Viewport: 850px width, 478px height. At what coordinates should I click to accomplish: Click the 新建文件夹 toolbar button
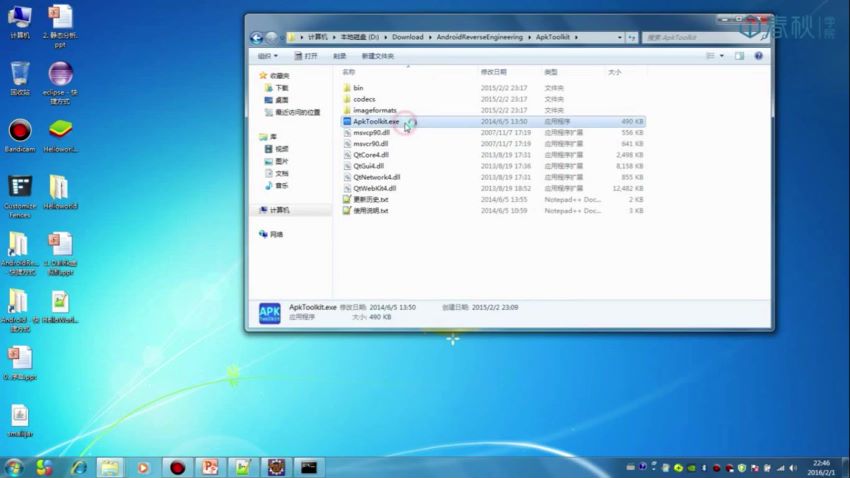tap(377, 56)
